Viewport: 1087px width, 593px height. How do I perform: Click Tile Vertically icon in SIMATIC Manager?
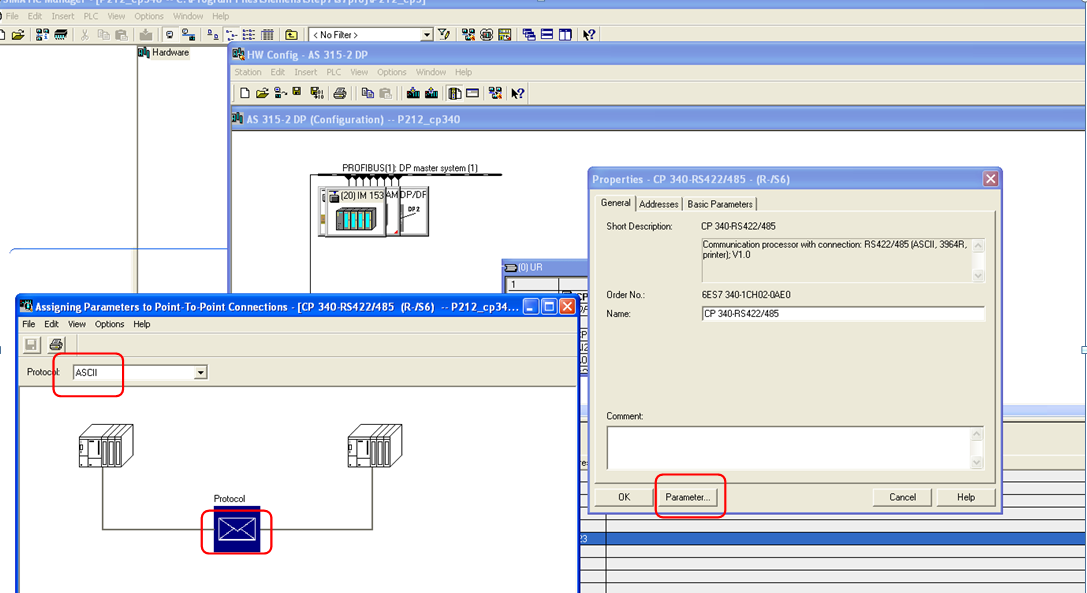[565, 35]
